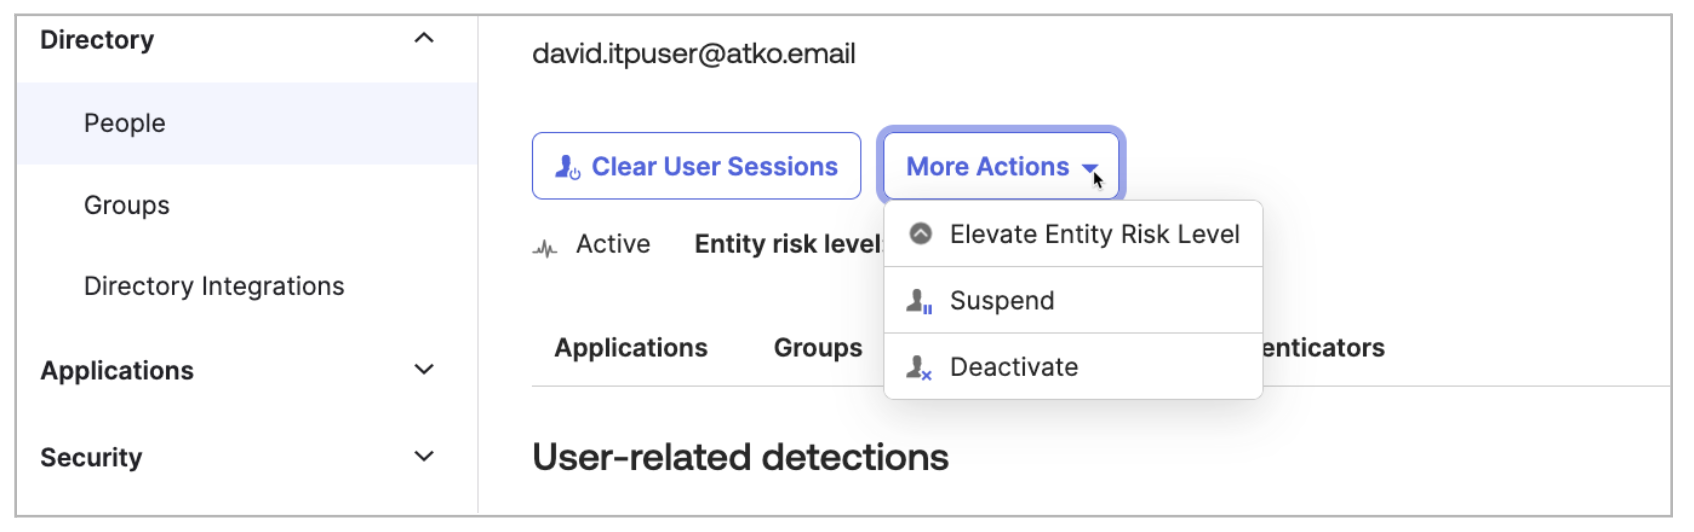Toggle the More Actions dropdown arrow
Viewport: 1694px width, 532px height.
[x=1089, y=168]
